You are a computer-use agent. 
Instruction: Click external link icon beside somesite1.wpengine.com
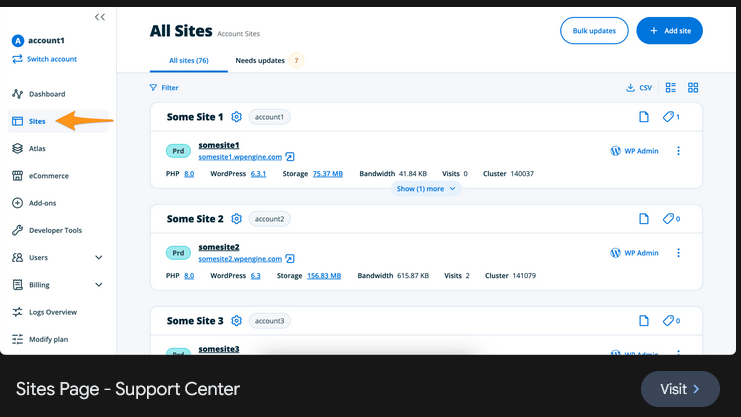(290, 157)
